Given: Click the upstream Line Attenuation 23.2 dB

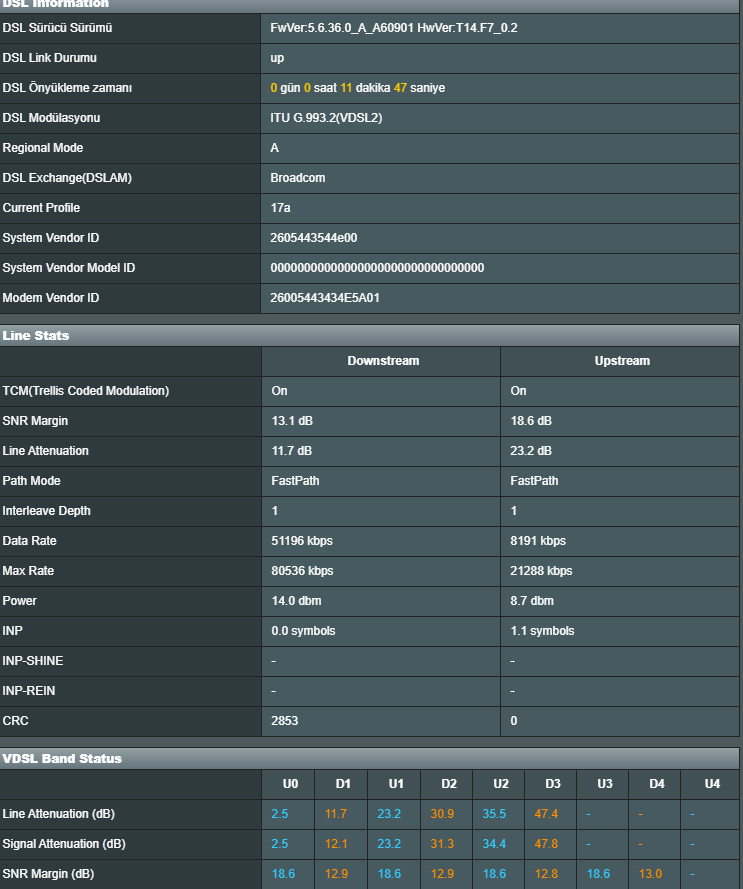Looking at the screenshot, I should point(531,451).
